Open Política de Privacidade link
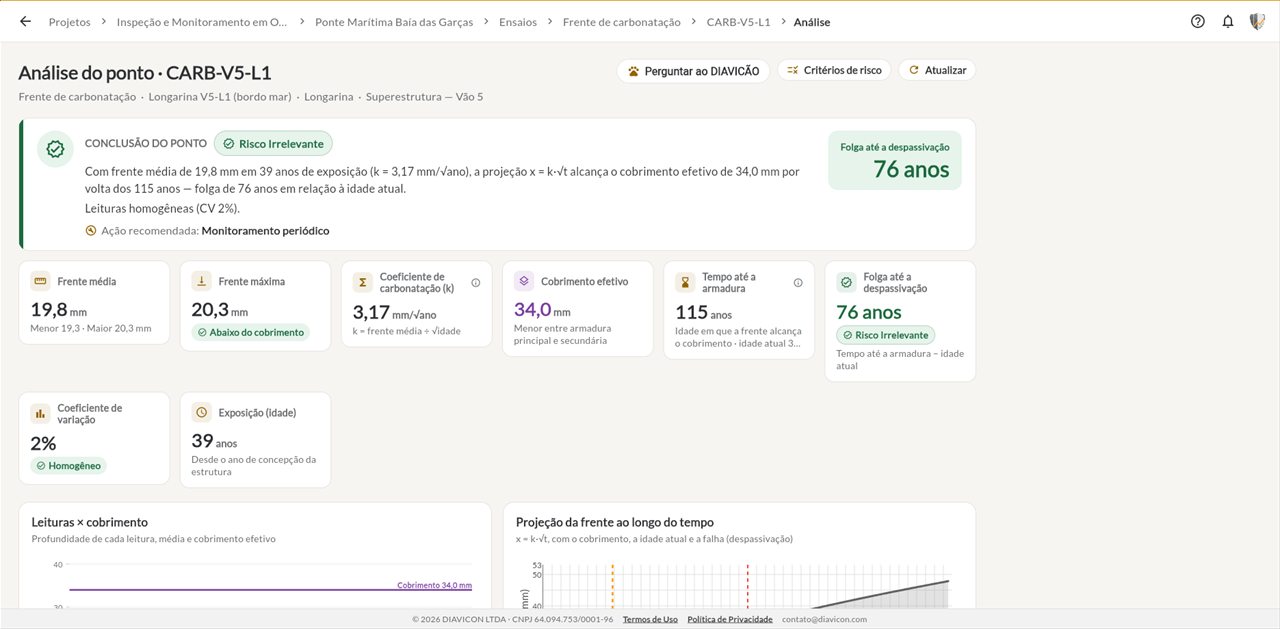 point(730,619)
